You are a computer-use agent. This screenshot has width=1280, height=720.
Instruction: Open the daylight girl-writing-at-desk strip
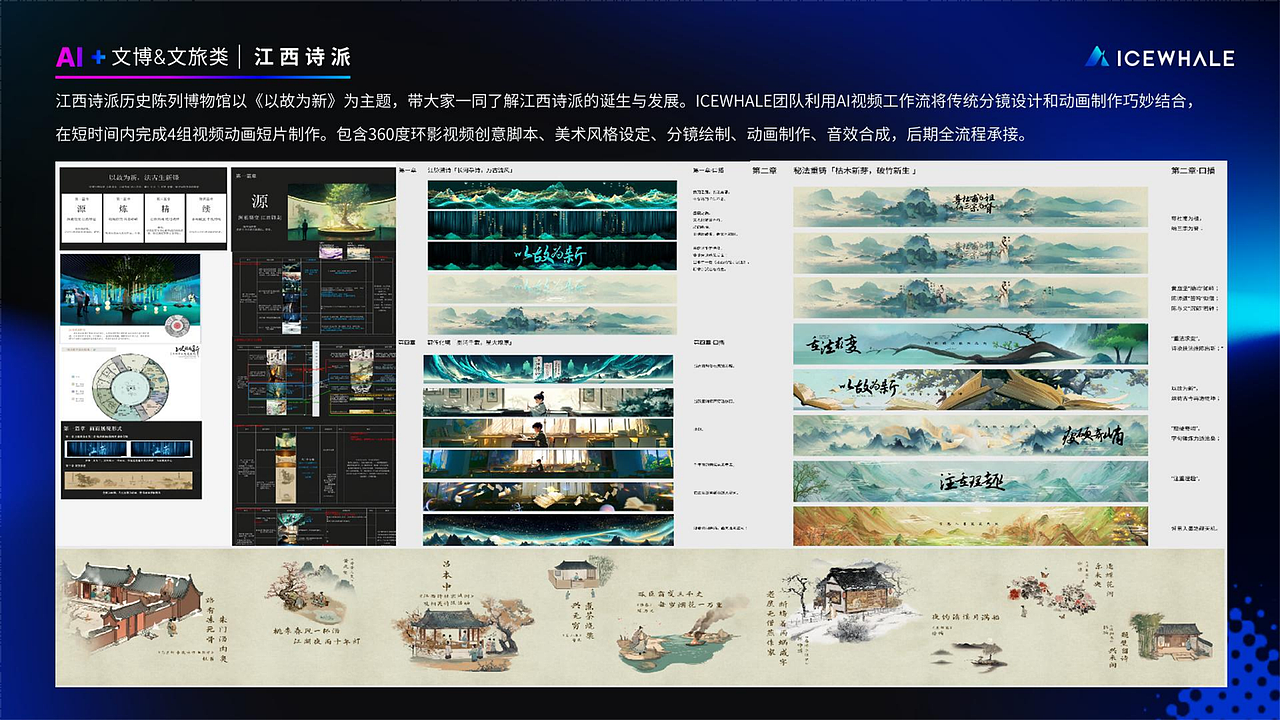point(548,401)
